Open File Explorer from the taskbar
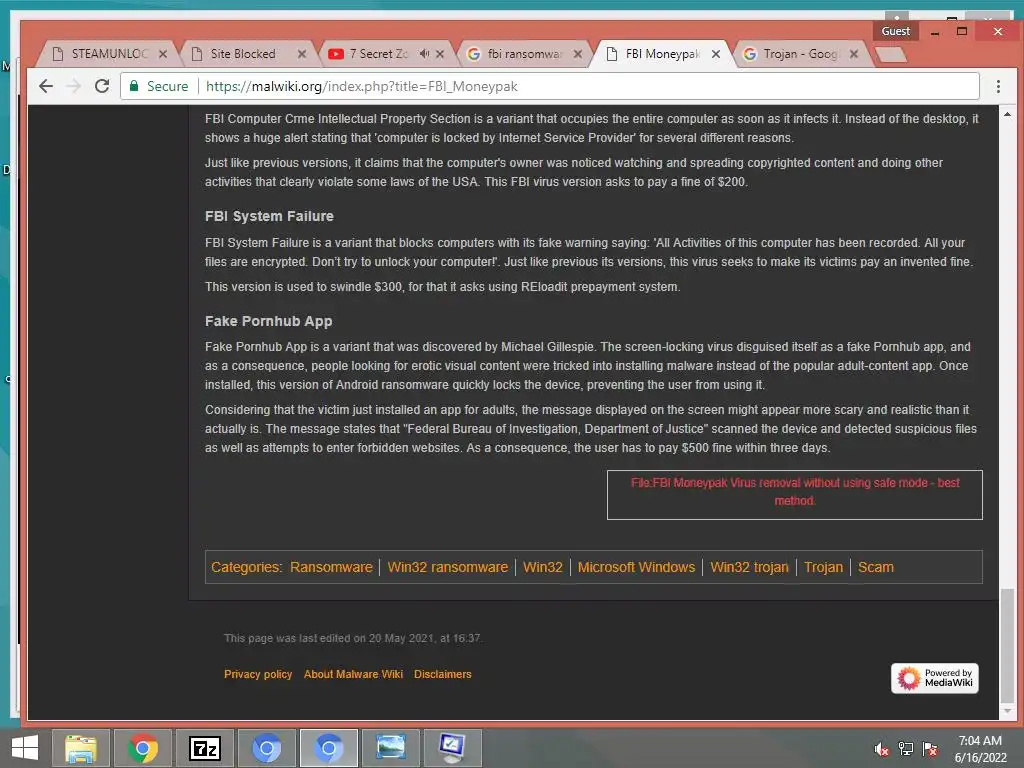Image resolution: width=1024 pixels, height=768 pixels. pyautogui.click(x=81, y=748)
